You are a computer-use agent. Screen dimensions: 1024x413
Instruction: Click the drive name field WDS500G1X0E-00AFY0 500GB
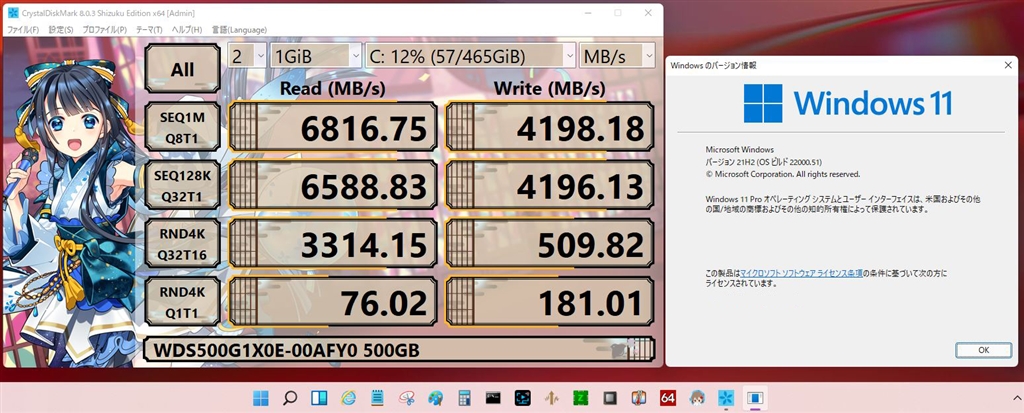click(399, 350)
